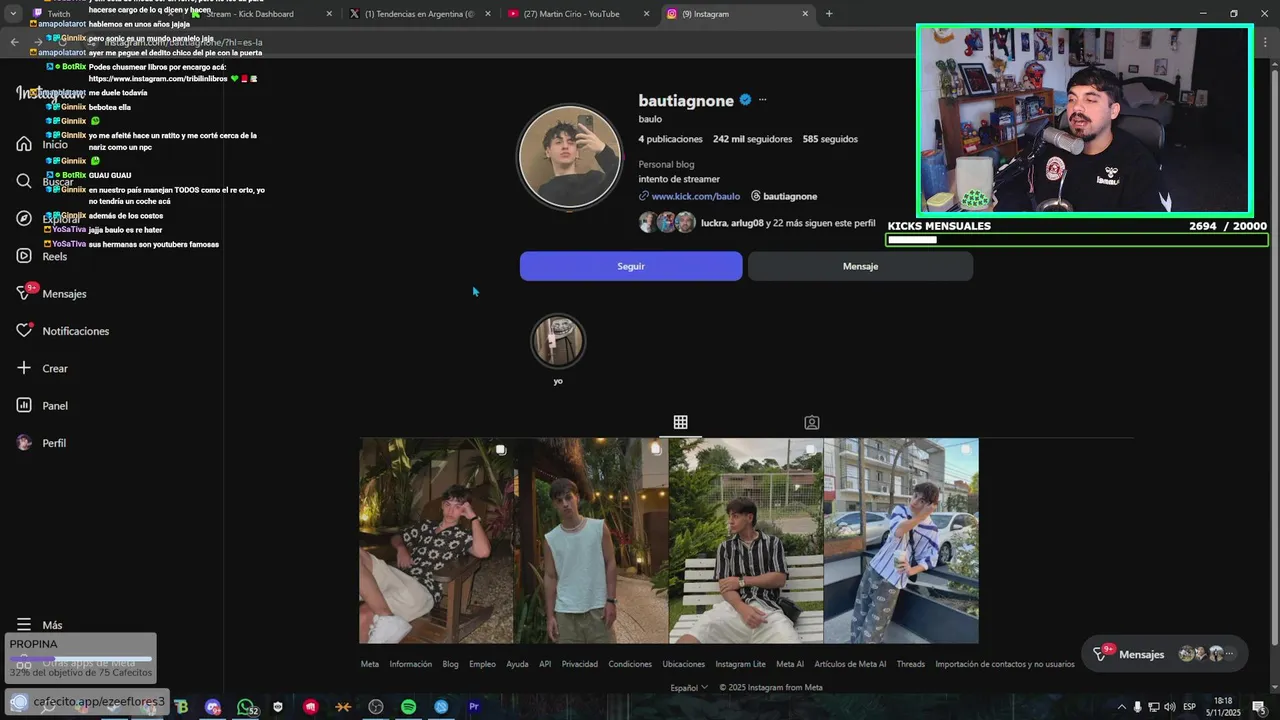Open Notificaciones in Instagram sidebar
Viewport: 1280px width, 720px height.
click(x=62, y=331)
